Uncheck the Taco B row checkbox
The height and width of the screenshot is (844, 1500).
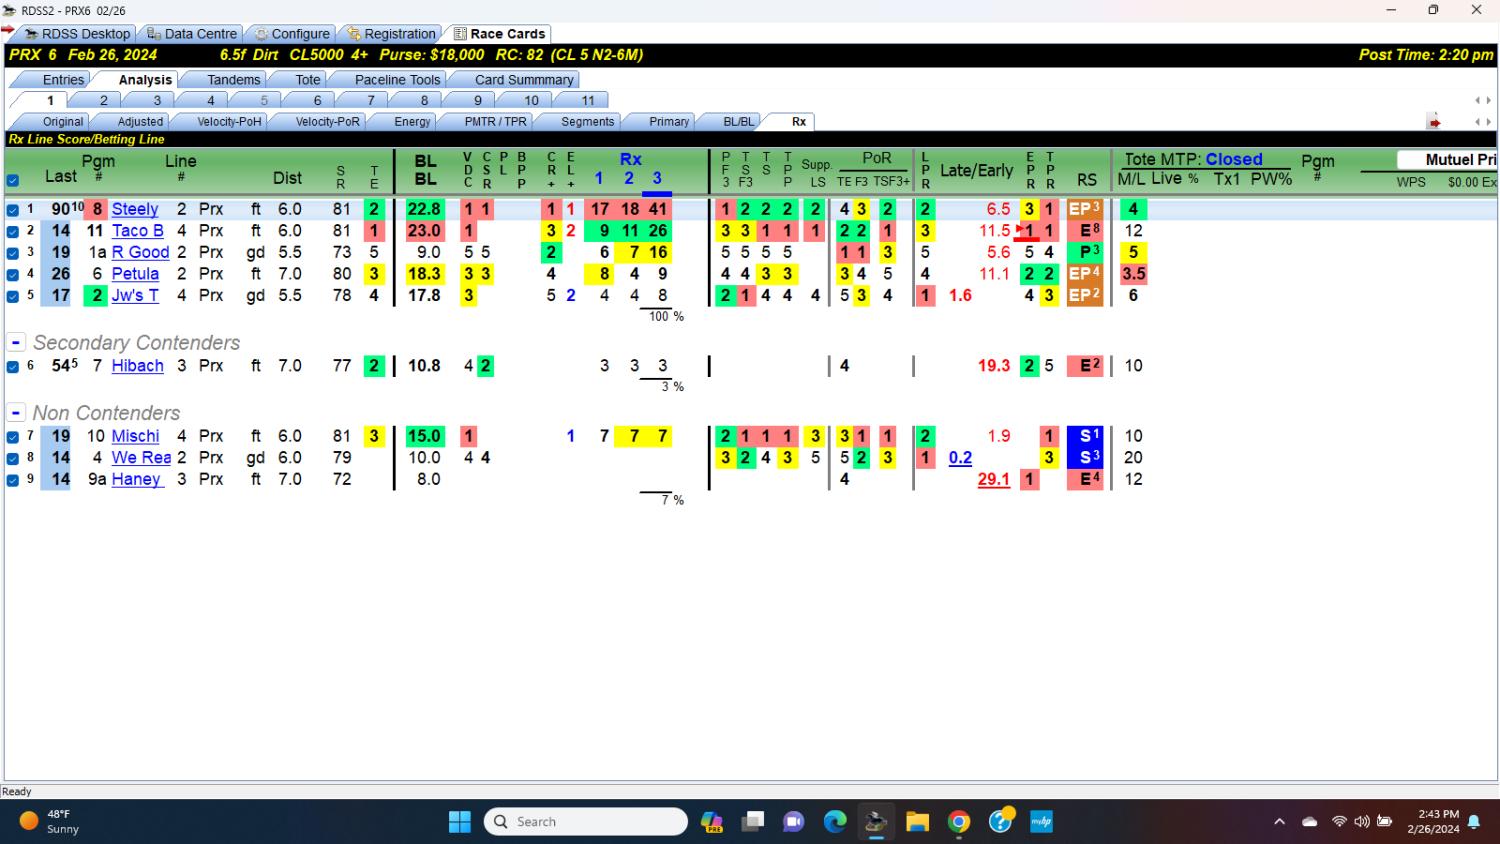13,231
